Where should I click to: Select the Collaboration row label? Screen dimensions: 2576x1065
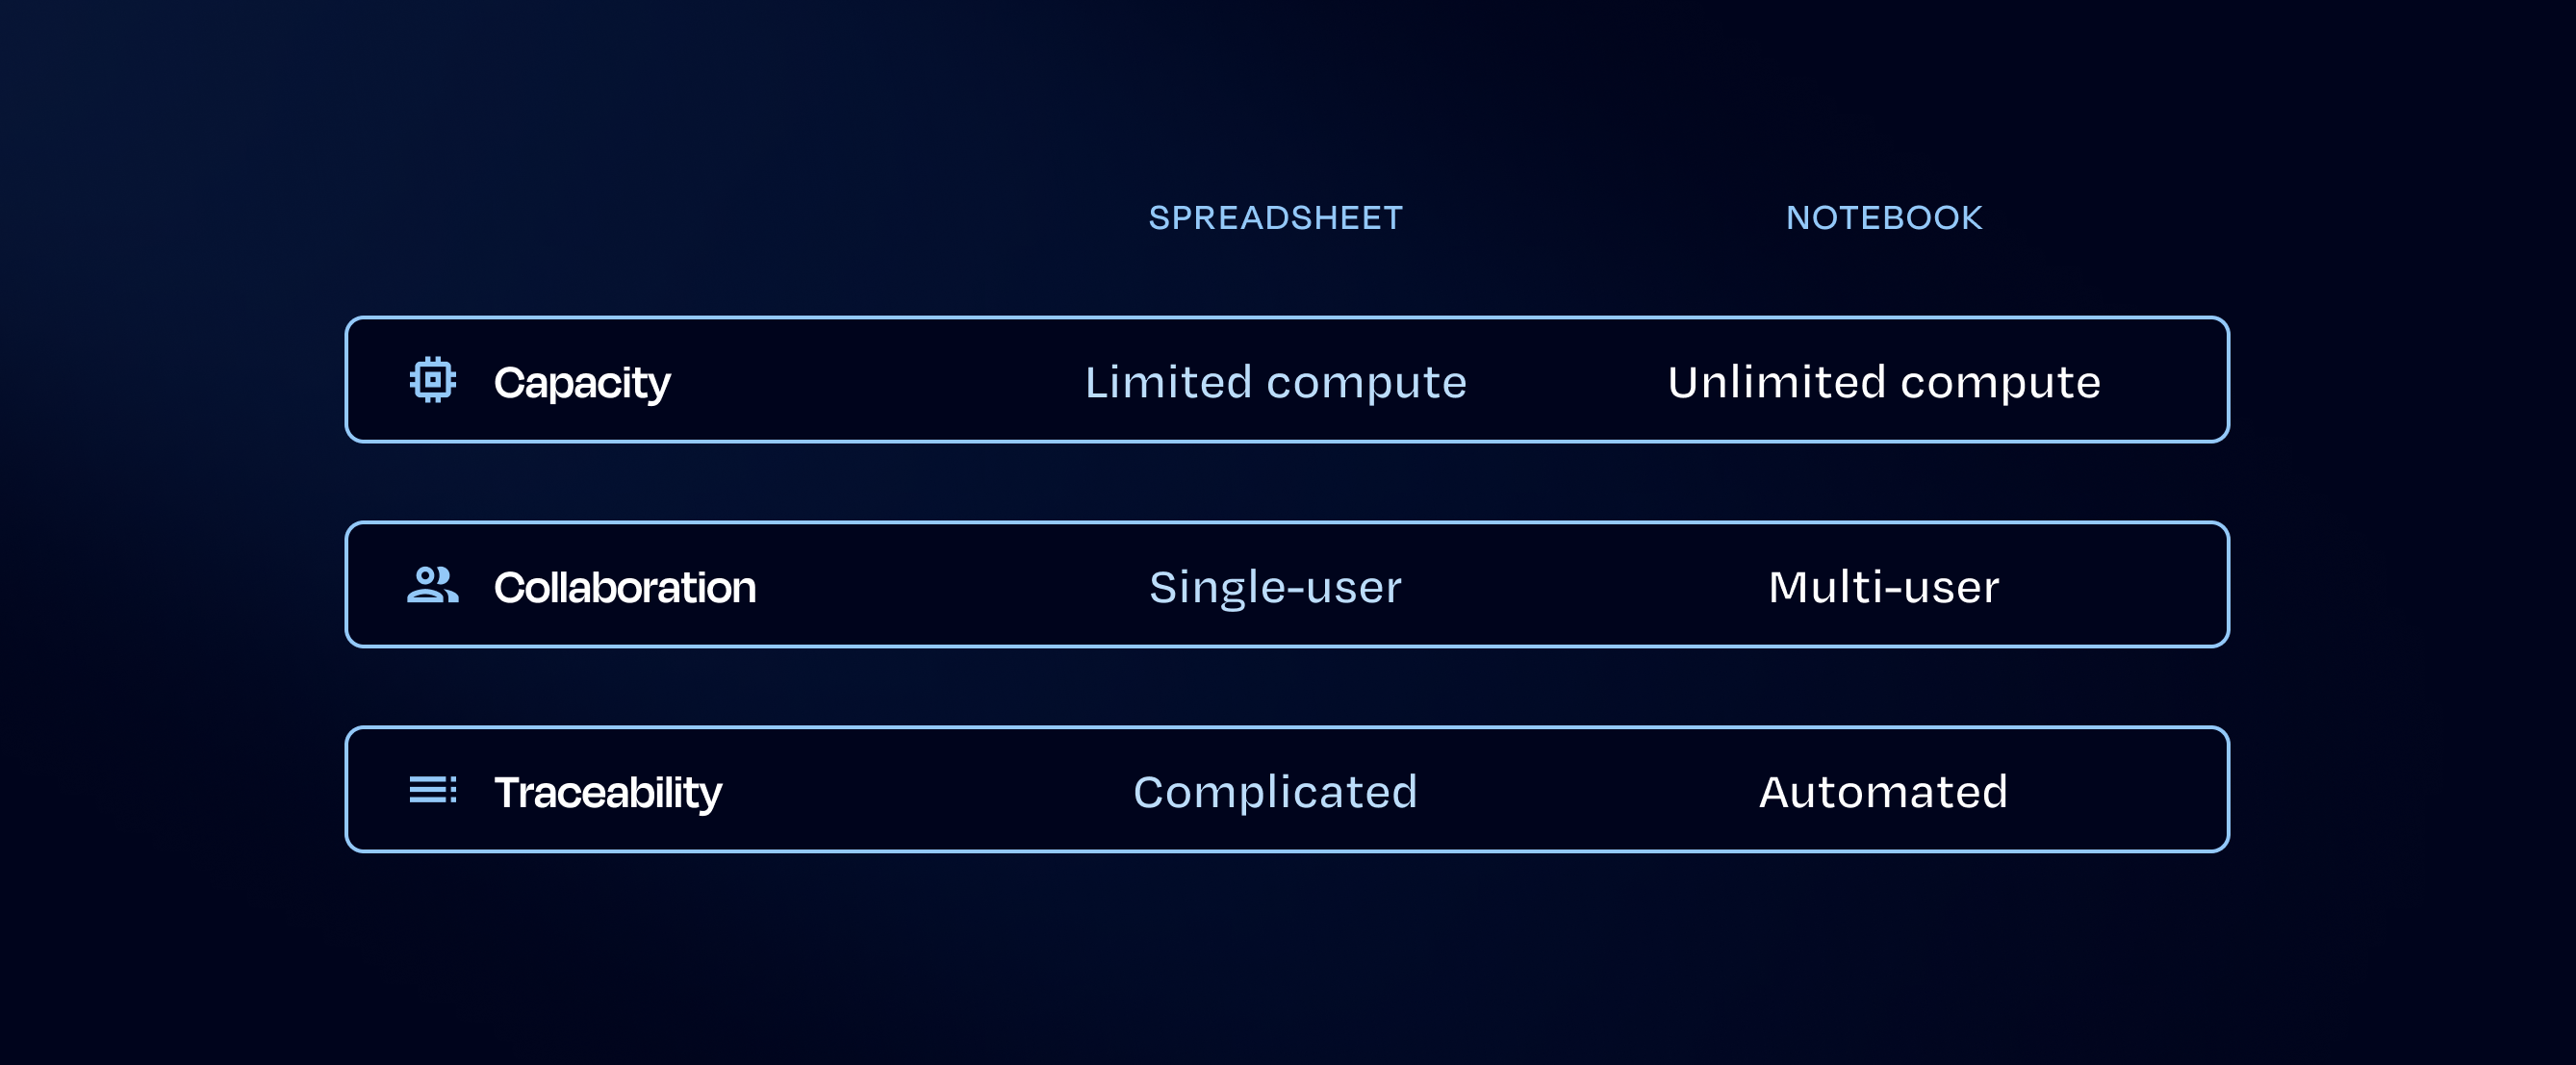(625, 587)
